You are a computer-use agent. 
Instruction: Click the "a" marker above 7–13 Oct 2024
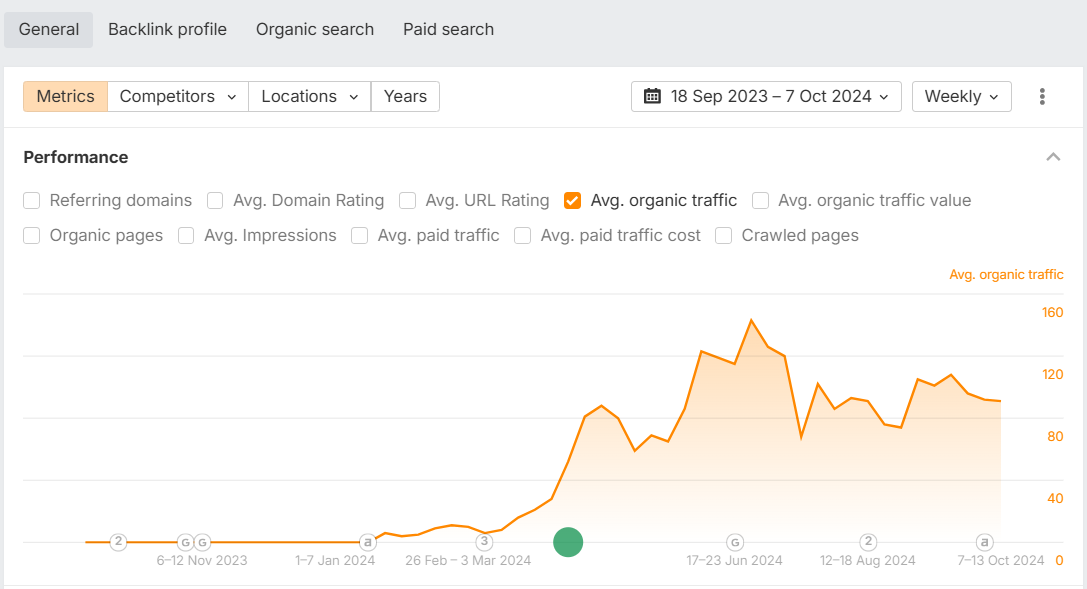[x=985, y=542]
